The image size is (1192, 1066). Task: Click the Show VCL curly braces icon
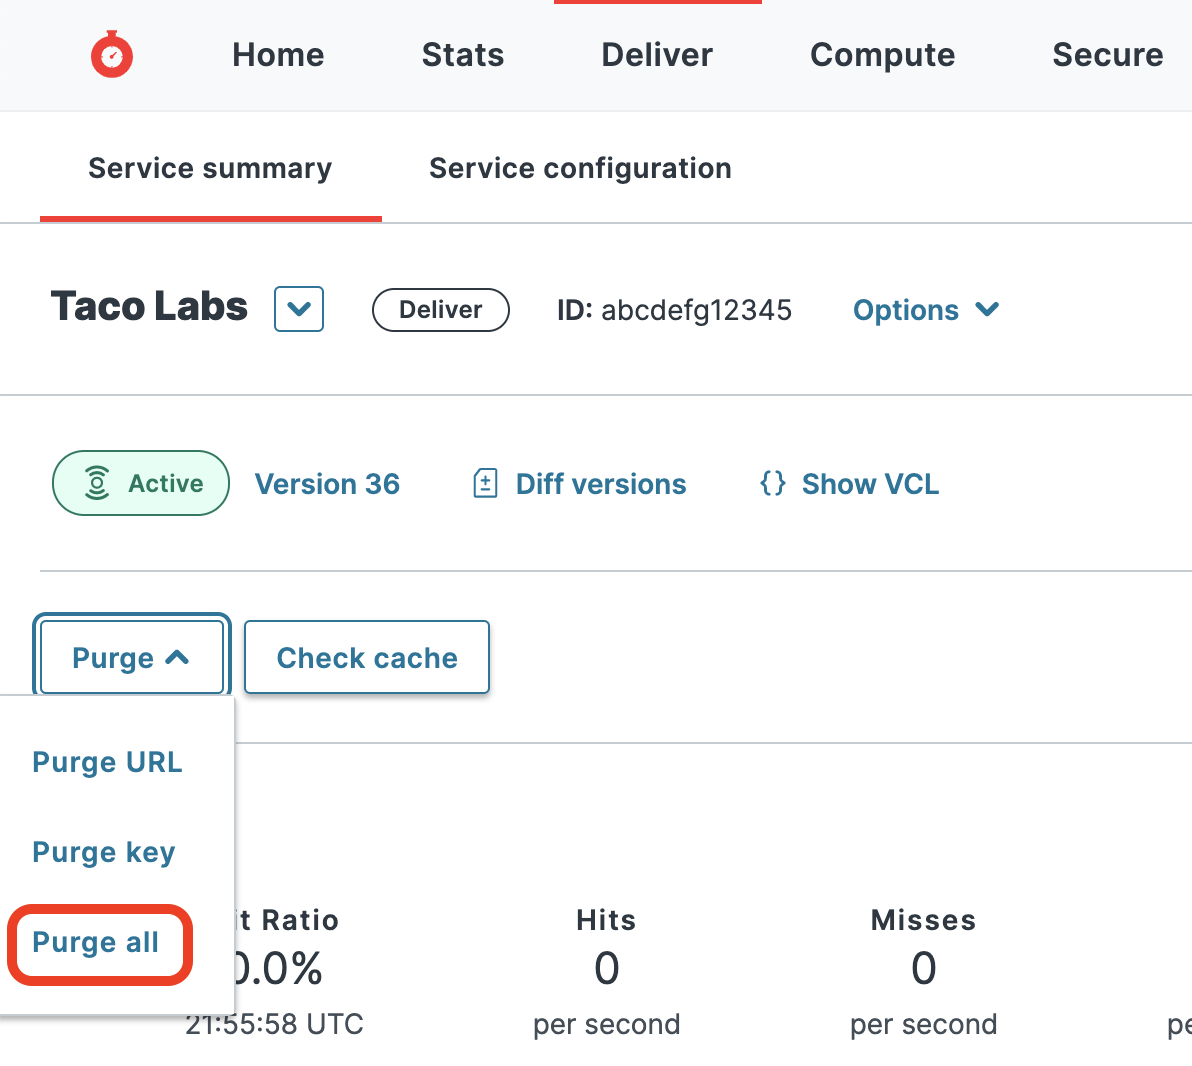coord(772,483)
